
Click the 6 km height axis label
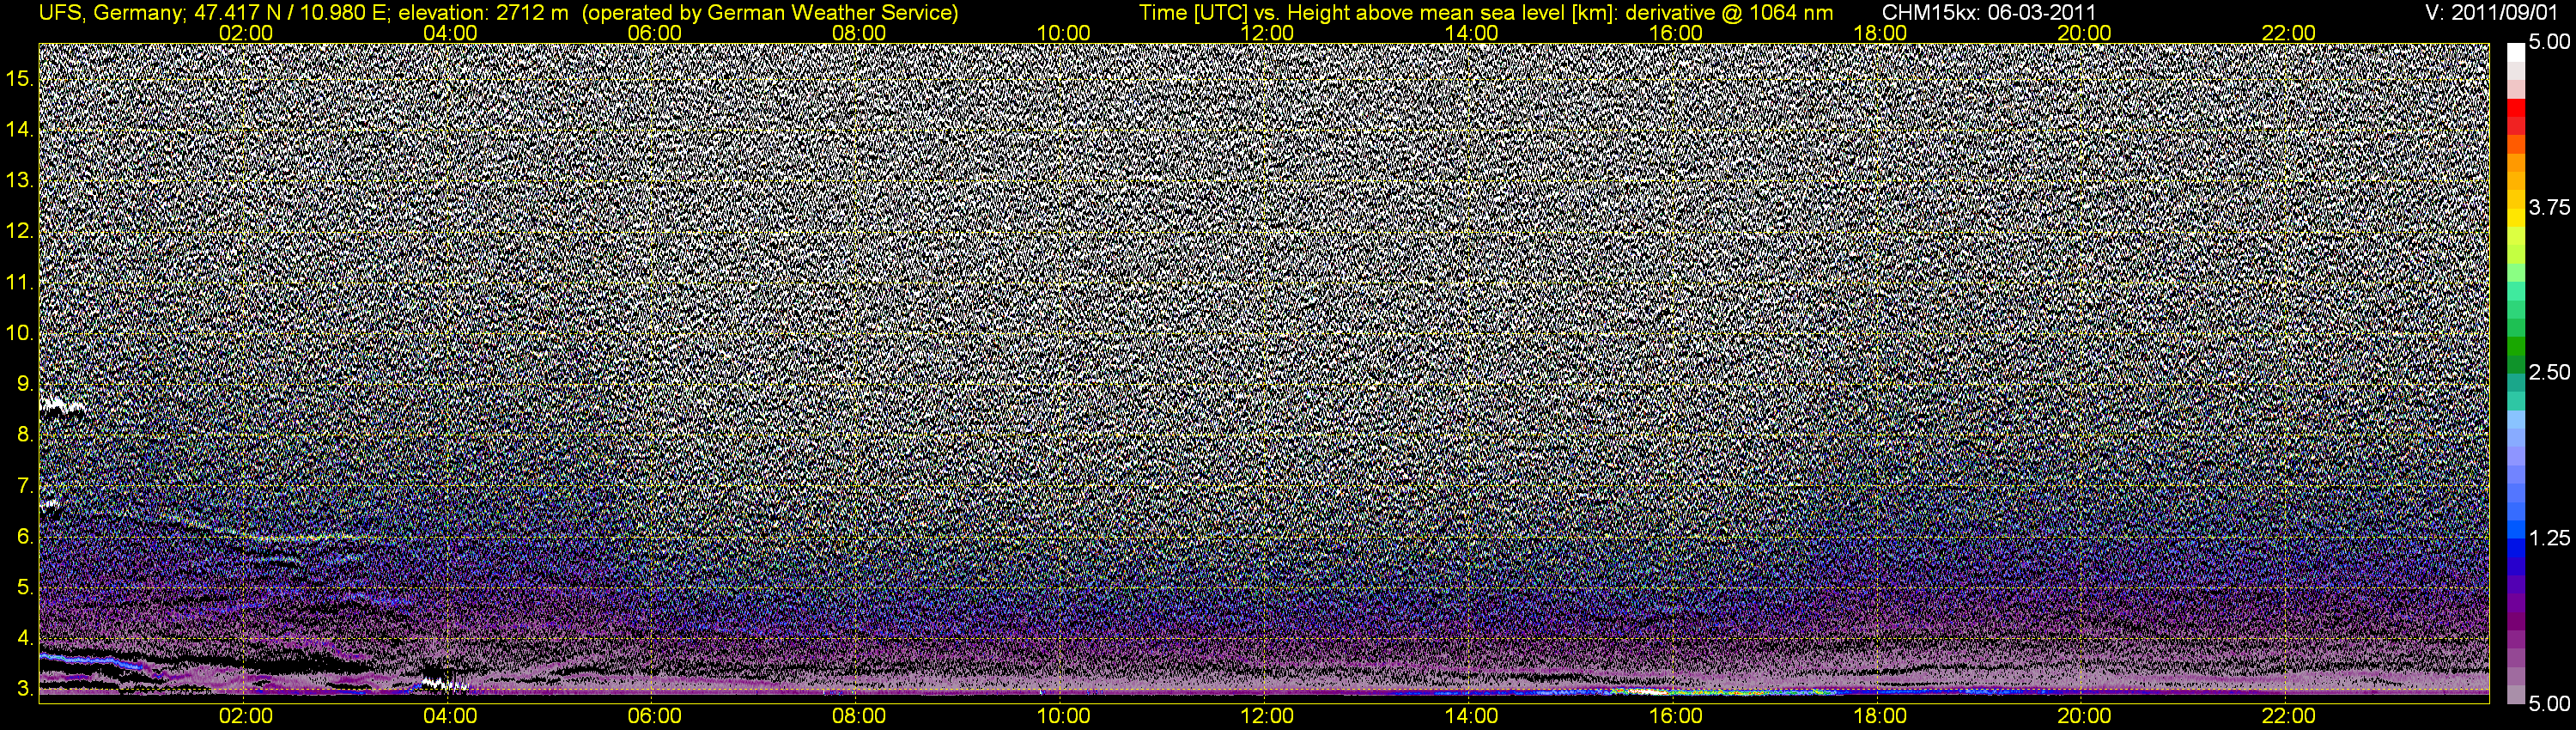25,537
